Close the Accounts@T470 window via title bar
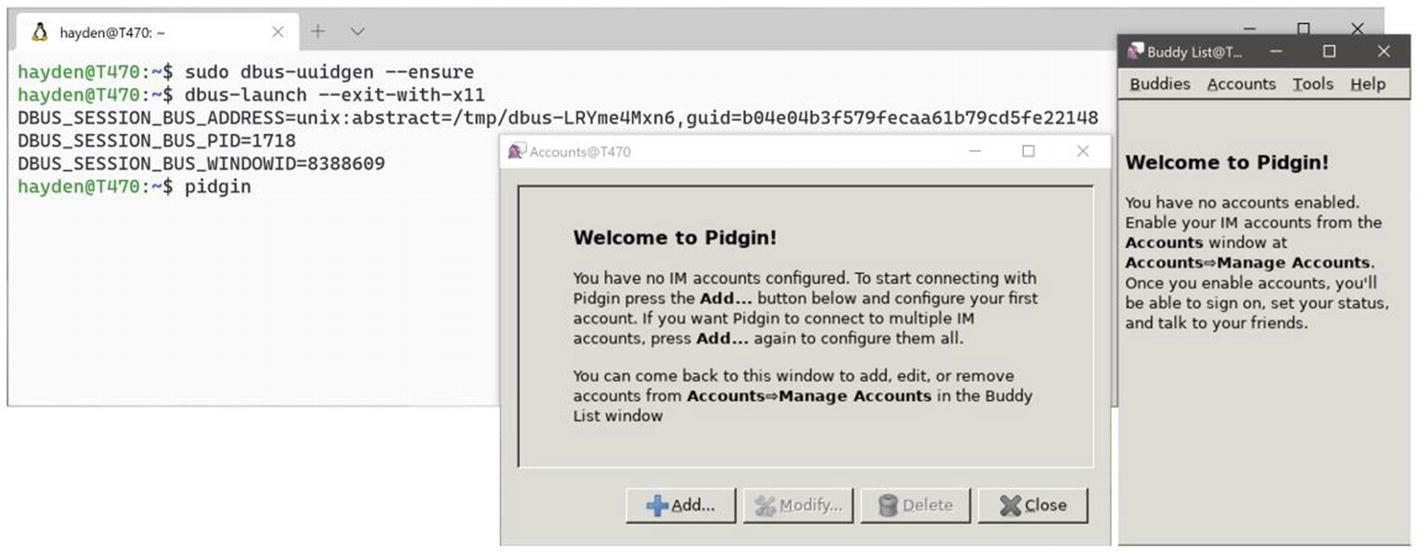Viewport: 1421px width, 554px height. (1083, 152)
